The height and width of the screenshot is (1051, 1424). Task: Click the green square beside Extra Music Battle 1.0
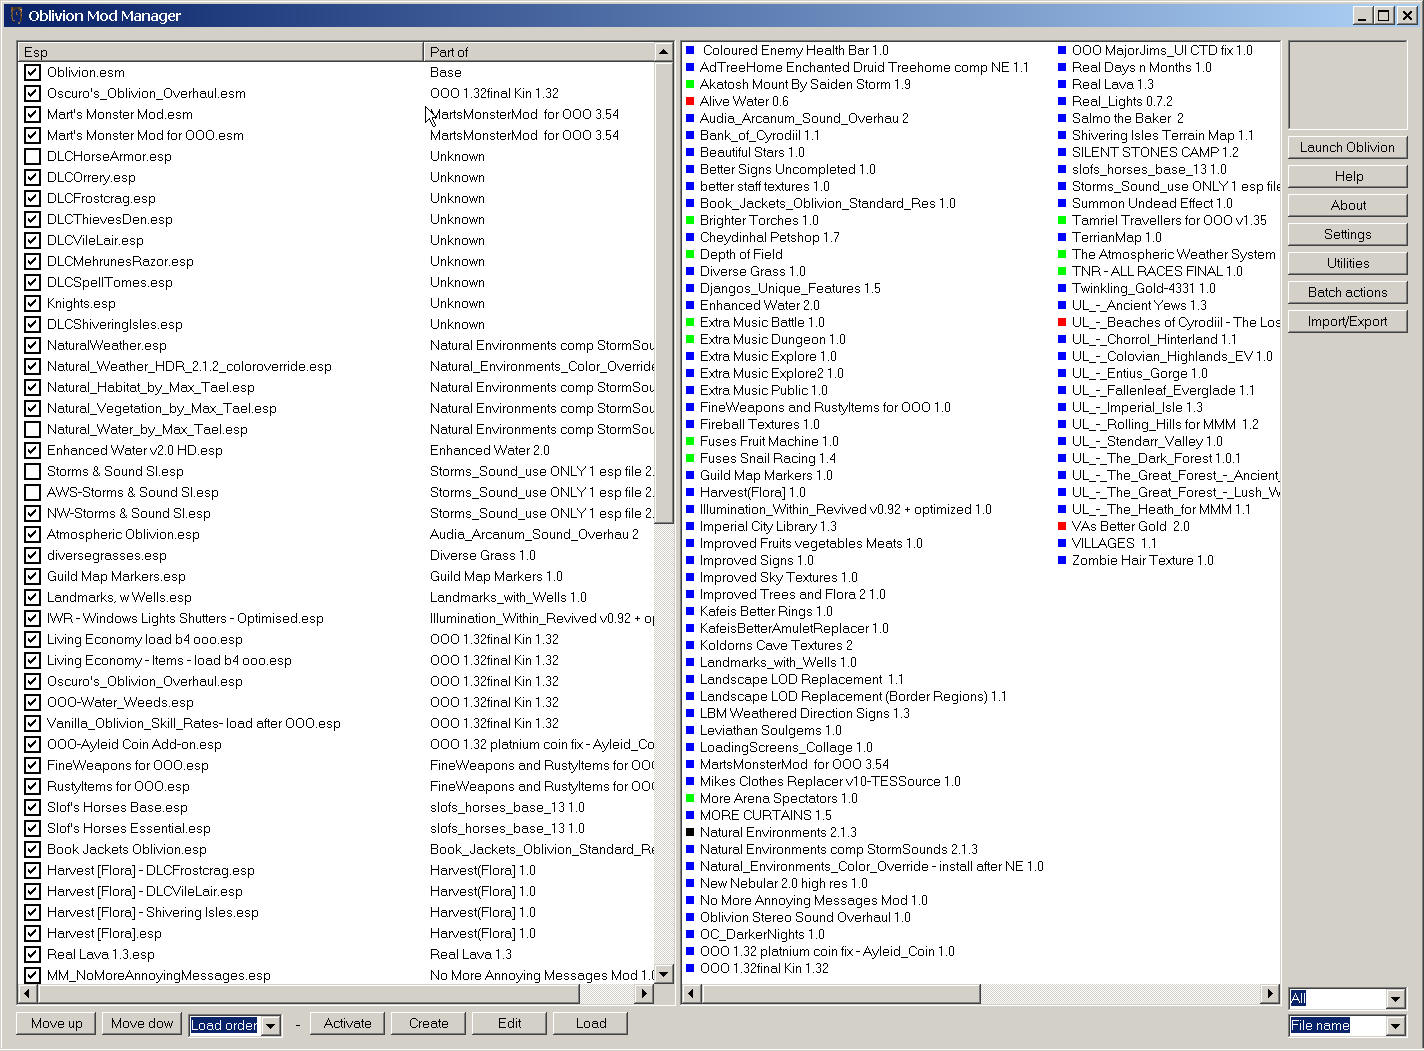(690, 322)
